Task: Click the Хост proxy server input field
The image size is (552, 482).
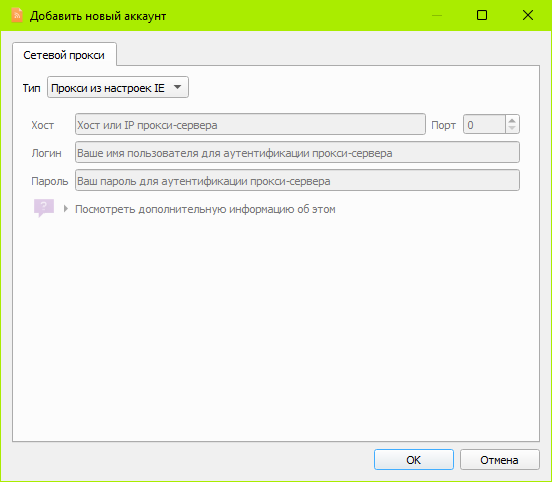Action: tap(250, 124)
